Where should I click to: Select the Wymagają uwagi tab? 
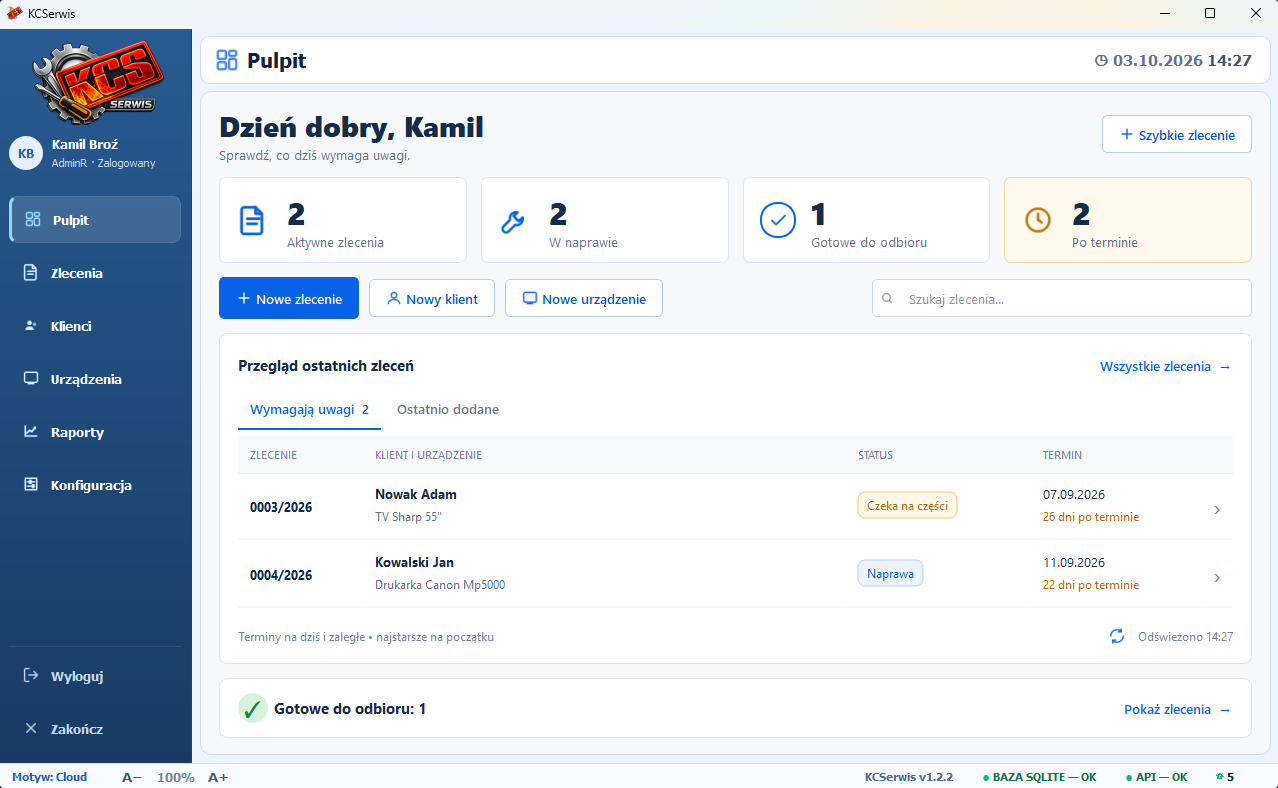[x=310, y=409]
